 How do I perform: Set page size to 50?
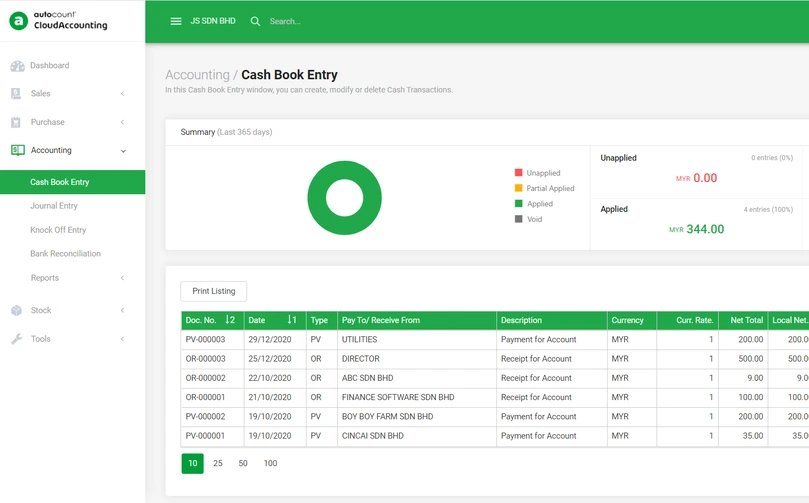(x=243, y=463)
